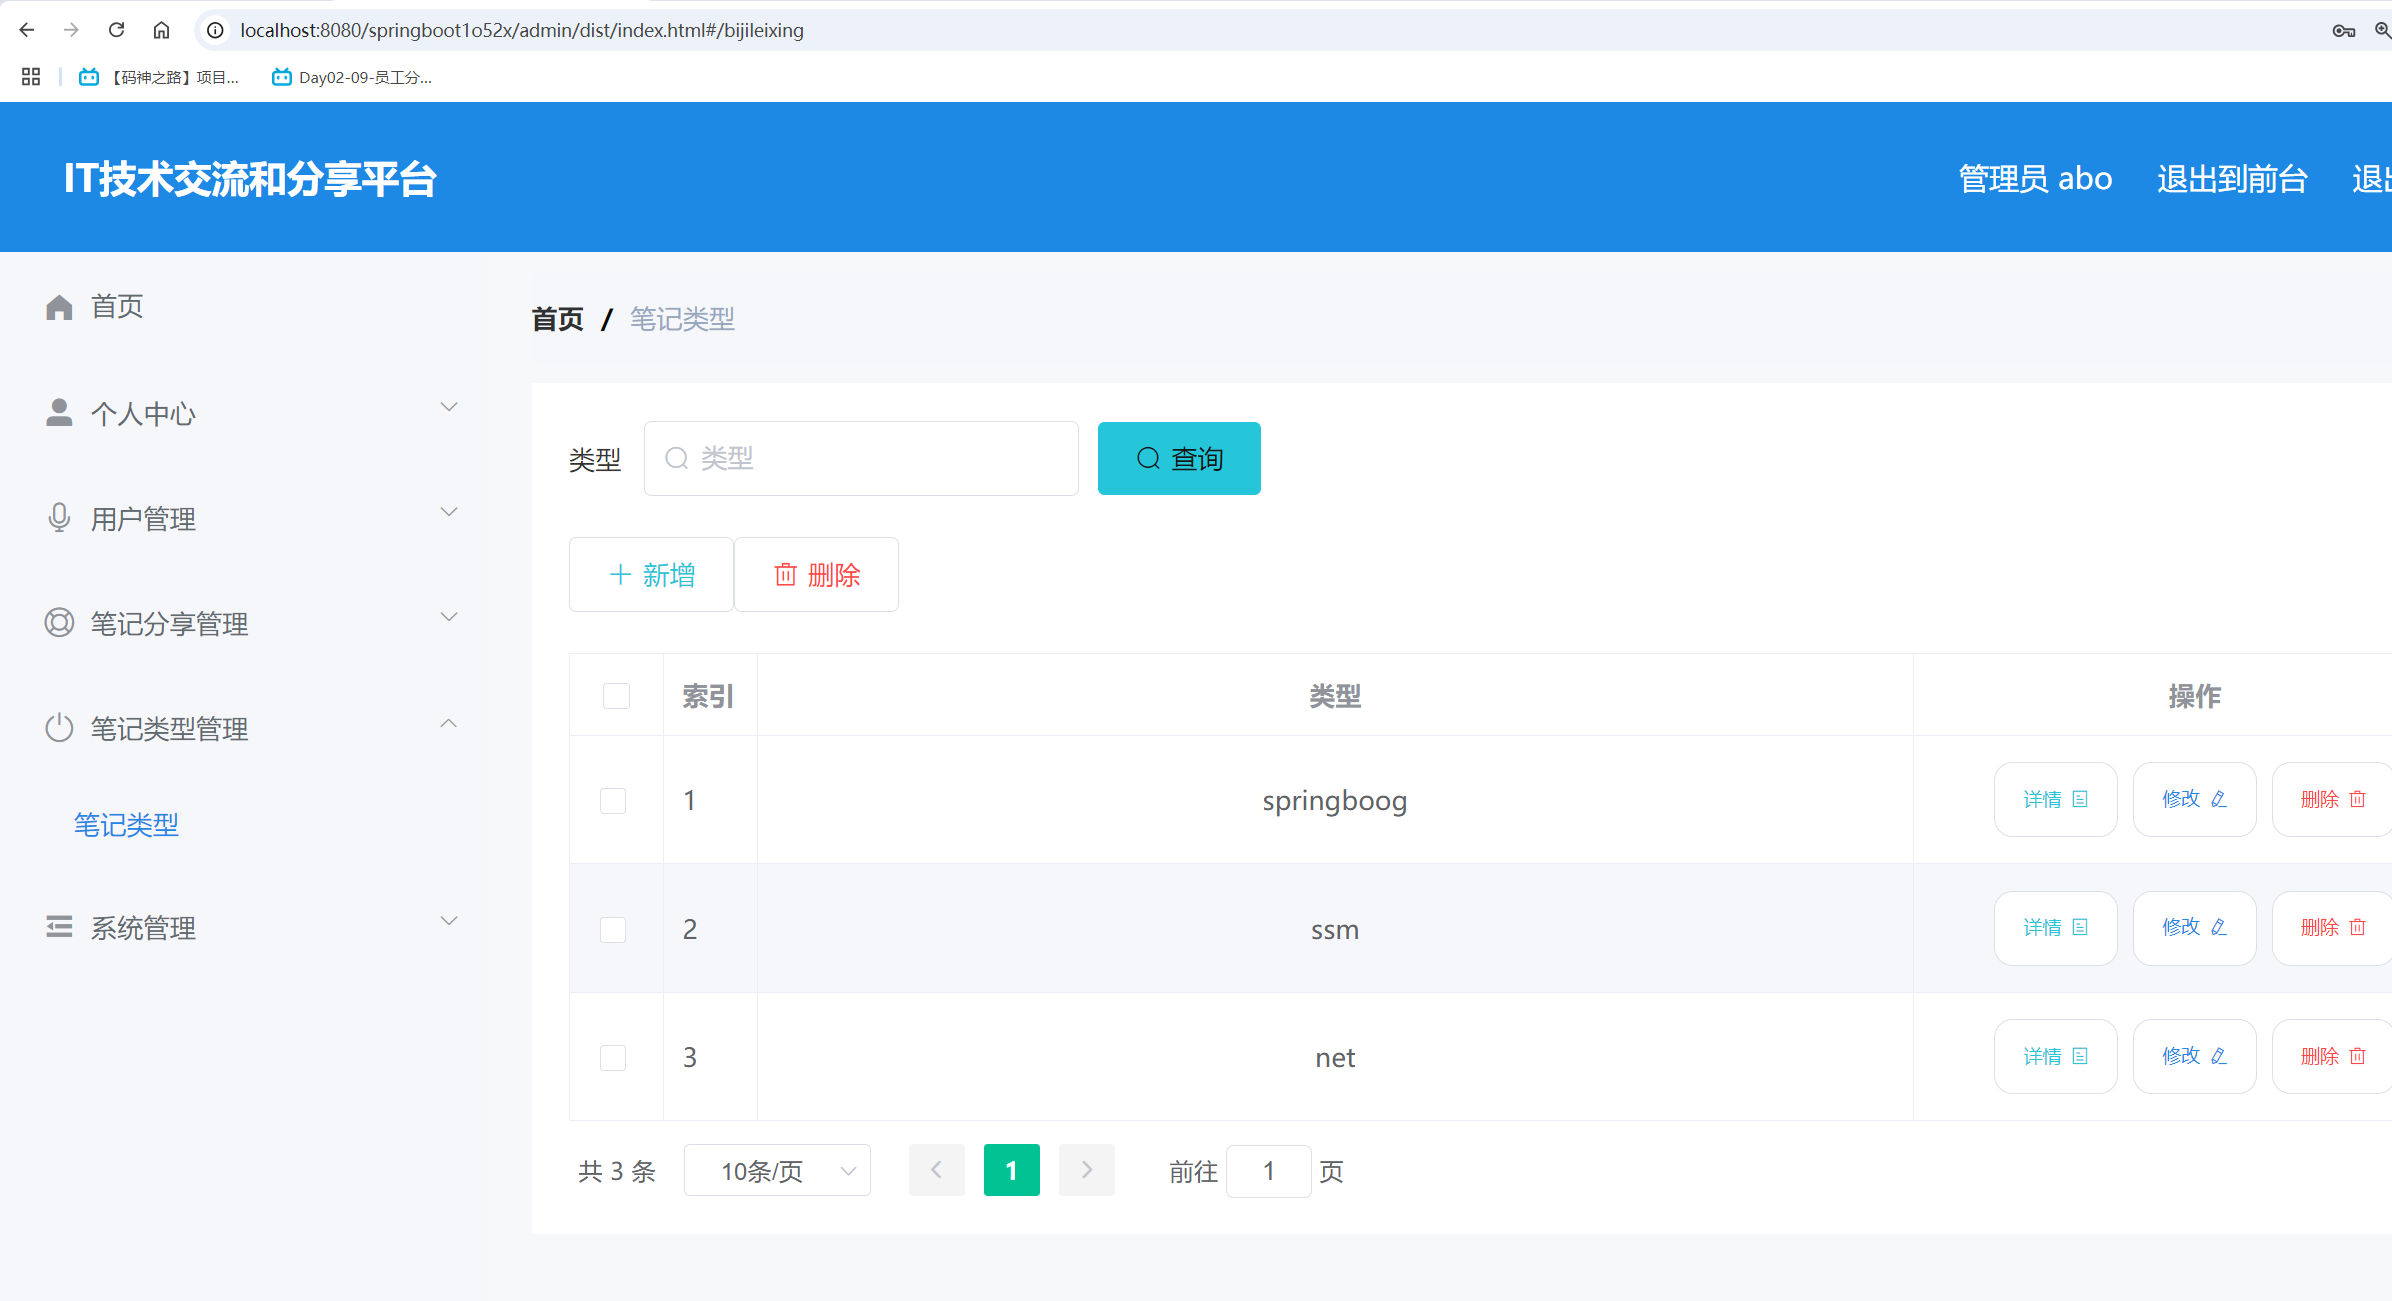Check the select-all checkbox in table header

coord(616,695)
